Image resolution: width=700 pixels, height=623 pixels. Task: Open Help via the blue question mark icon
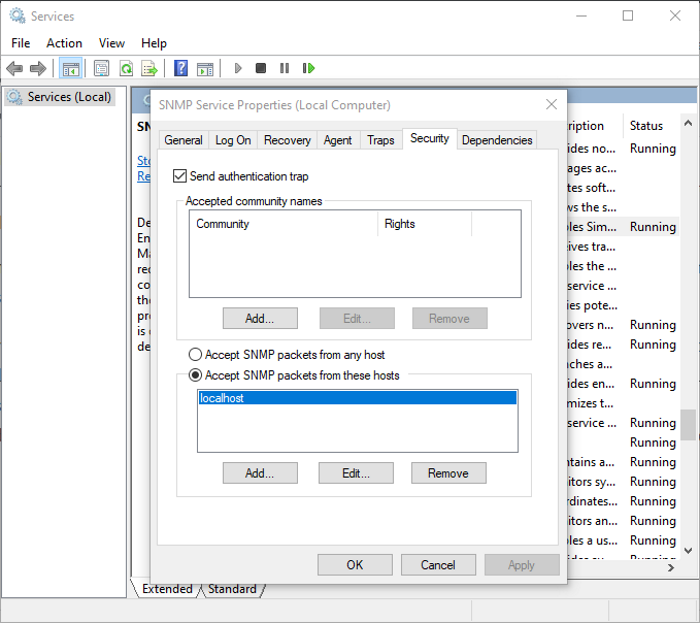click(x=181, y=68)
